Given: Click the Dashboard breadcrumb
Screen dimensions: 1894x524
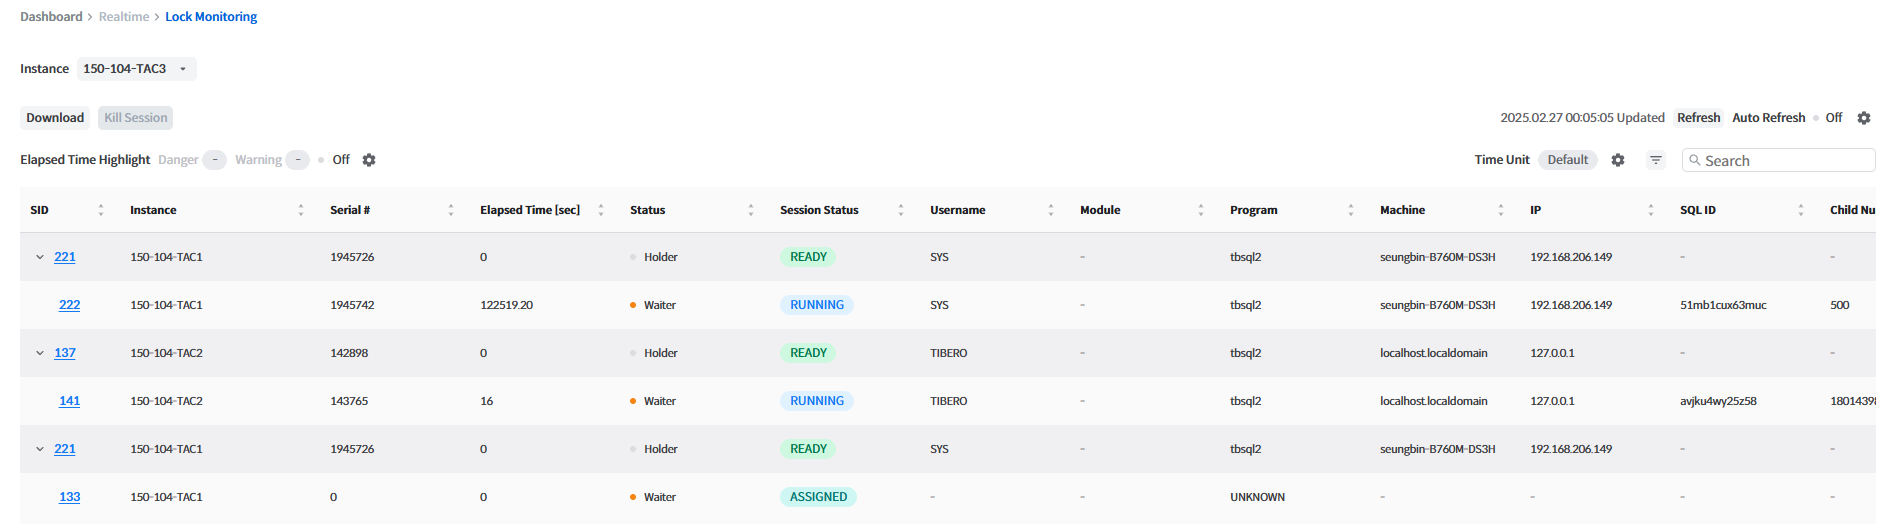Looking at the screenshot, I should [x=51, y=17].
